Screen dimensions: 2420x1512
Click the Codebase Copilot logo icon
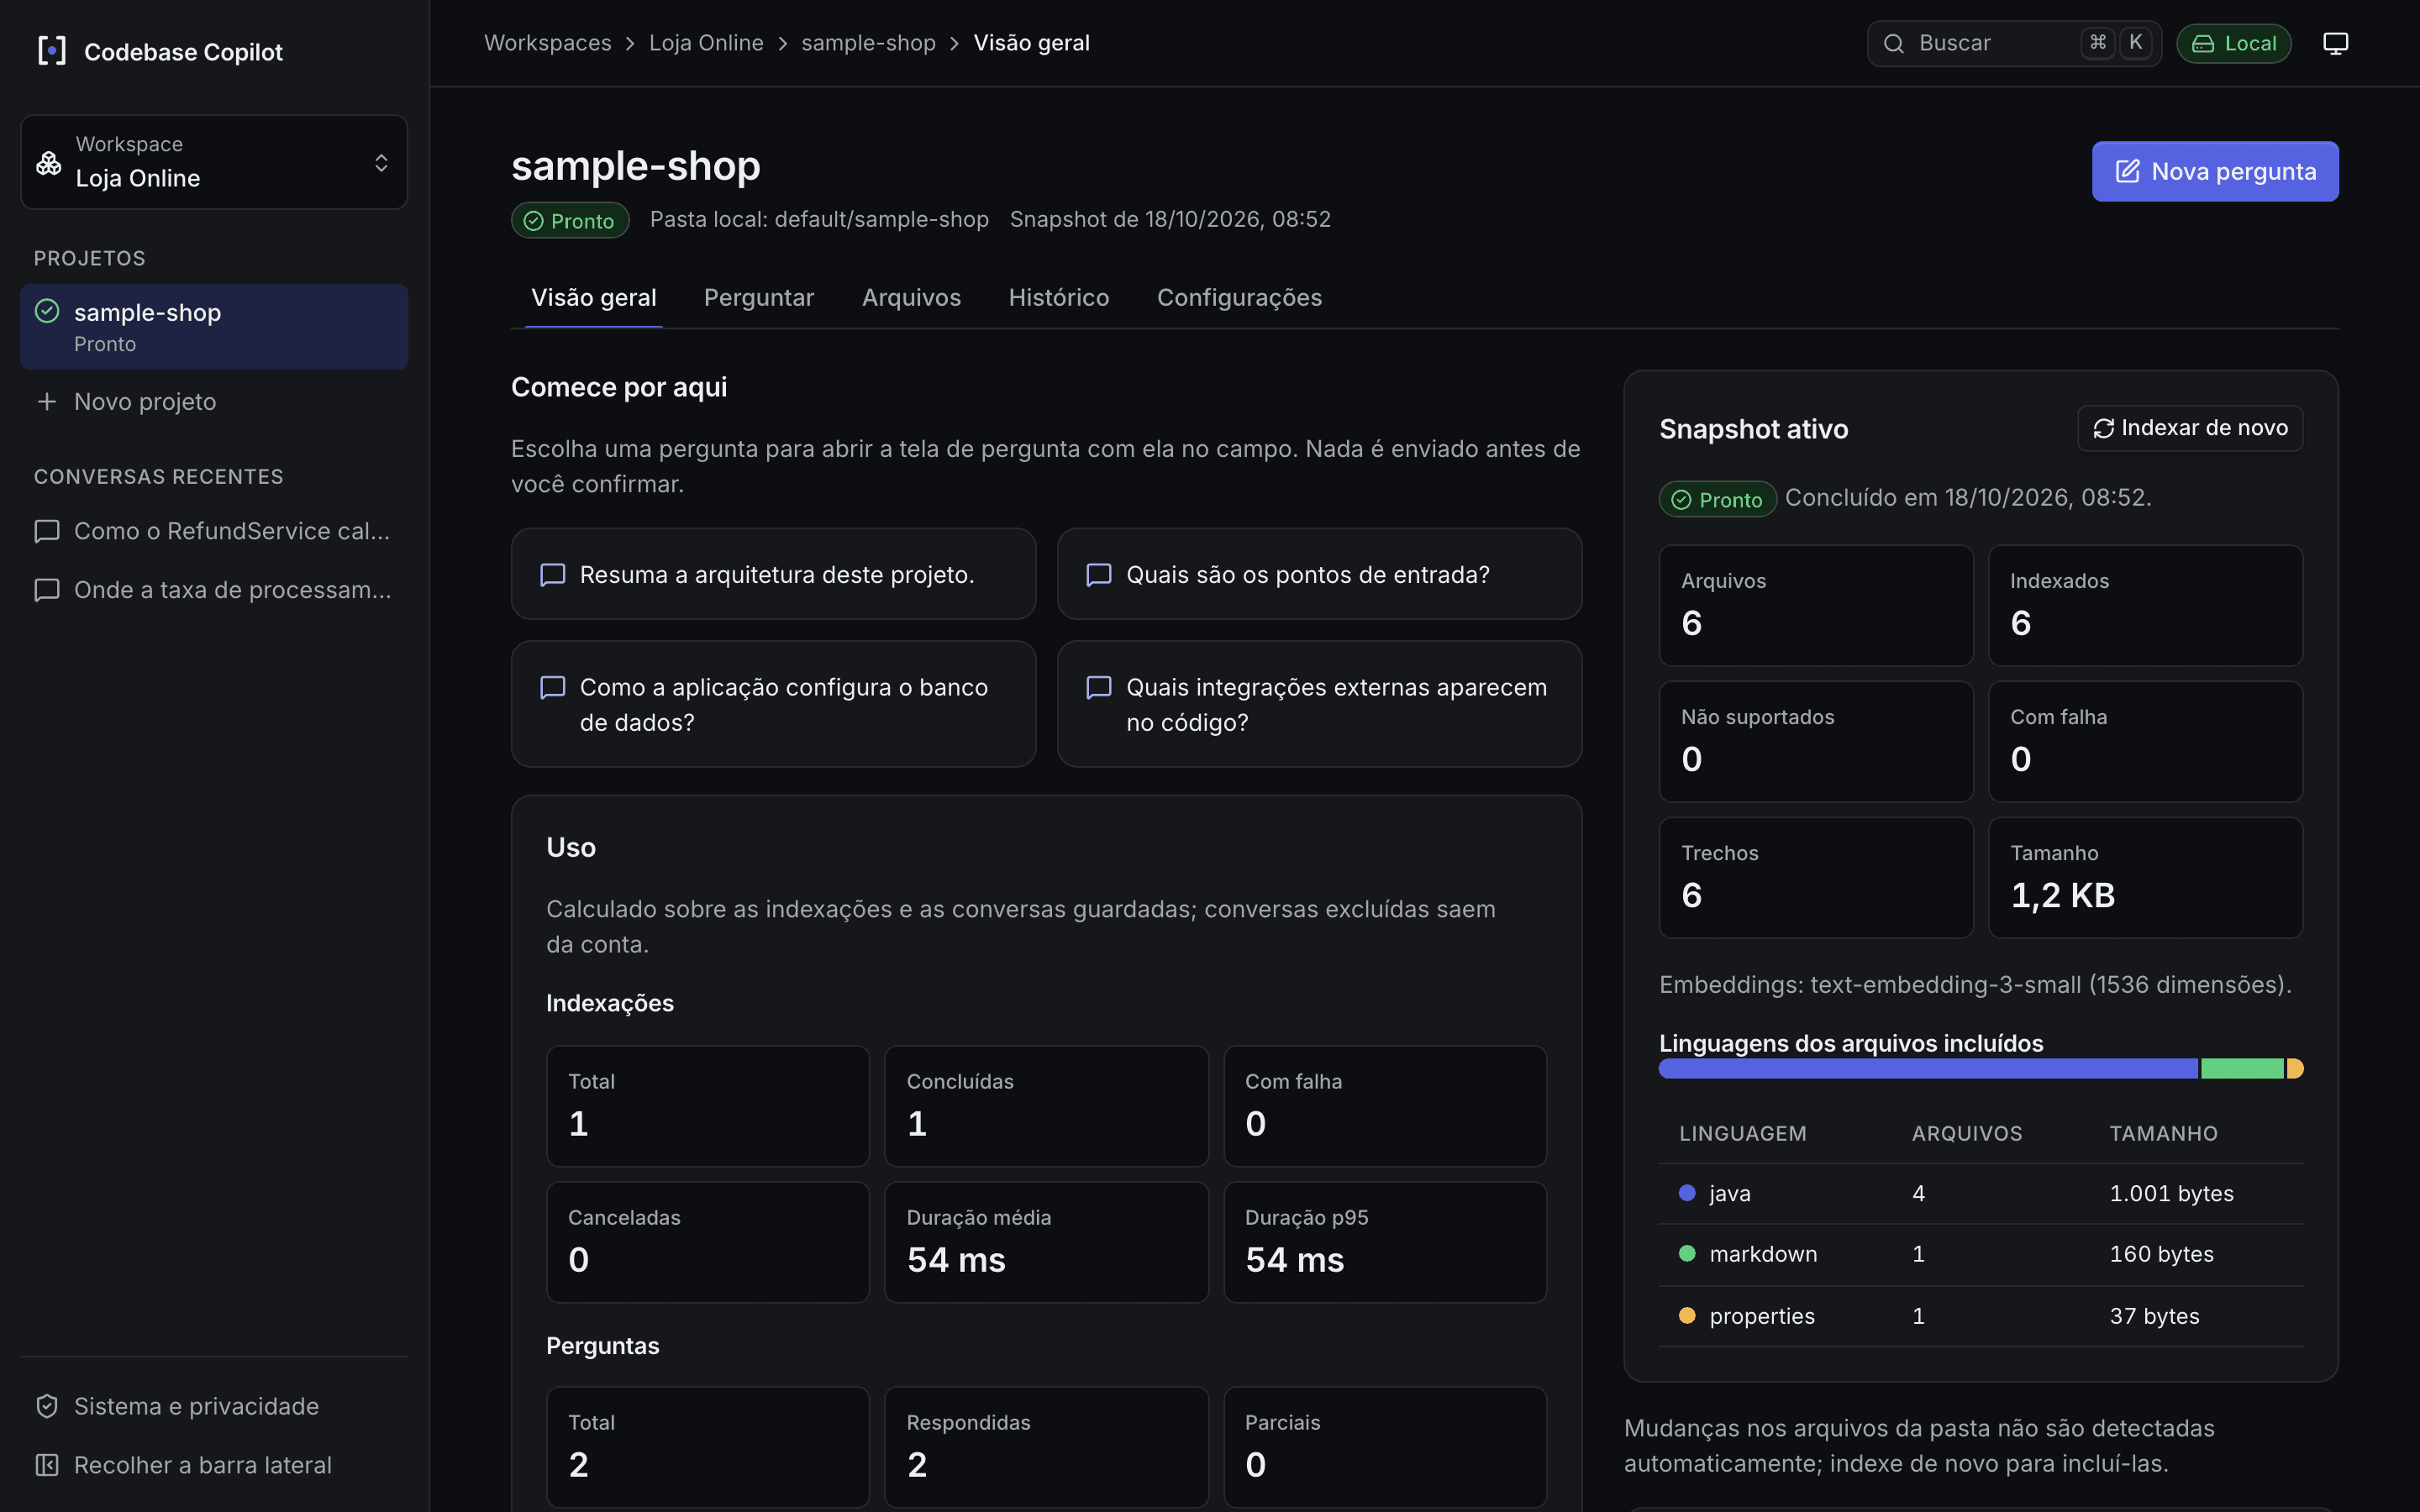pyautogui.click(x=51, y=51)
